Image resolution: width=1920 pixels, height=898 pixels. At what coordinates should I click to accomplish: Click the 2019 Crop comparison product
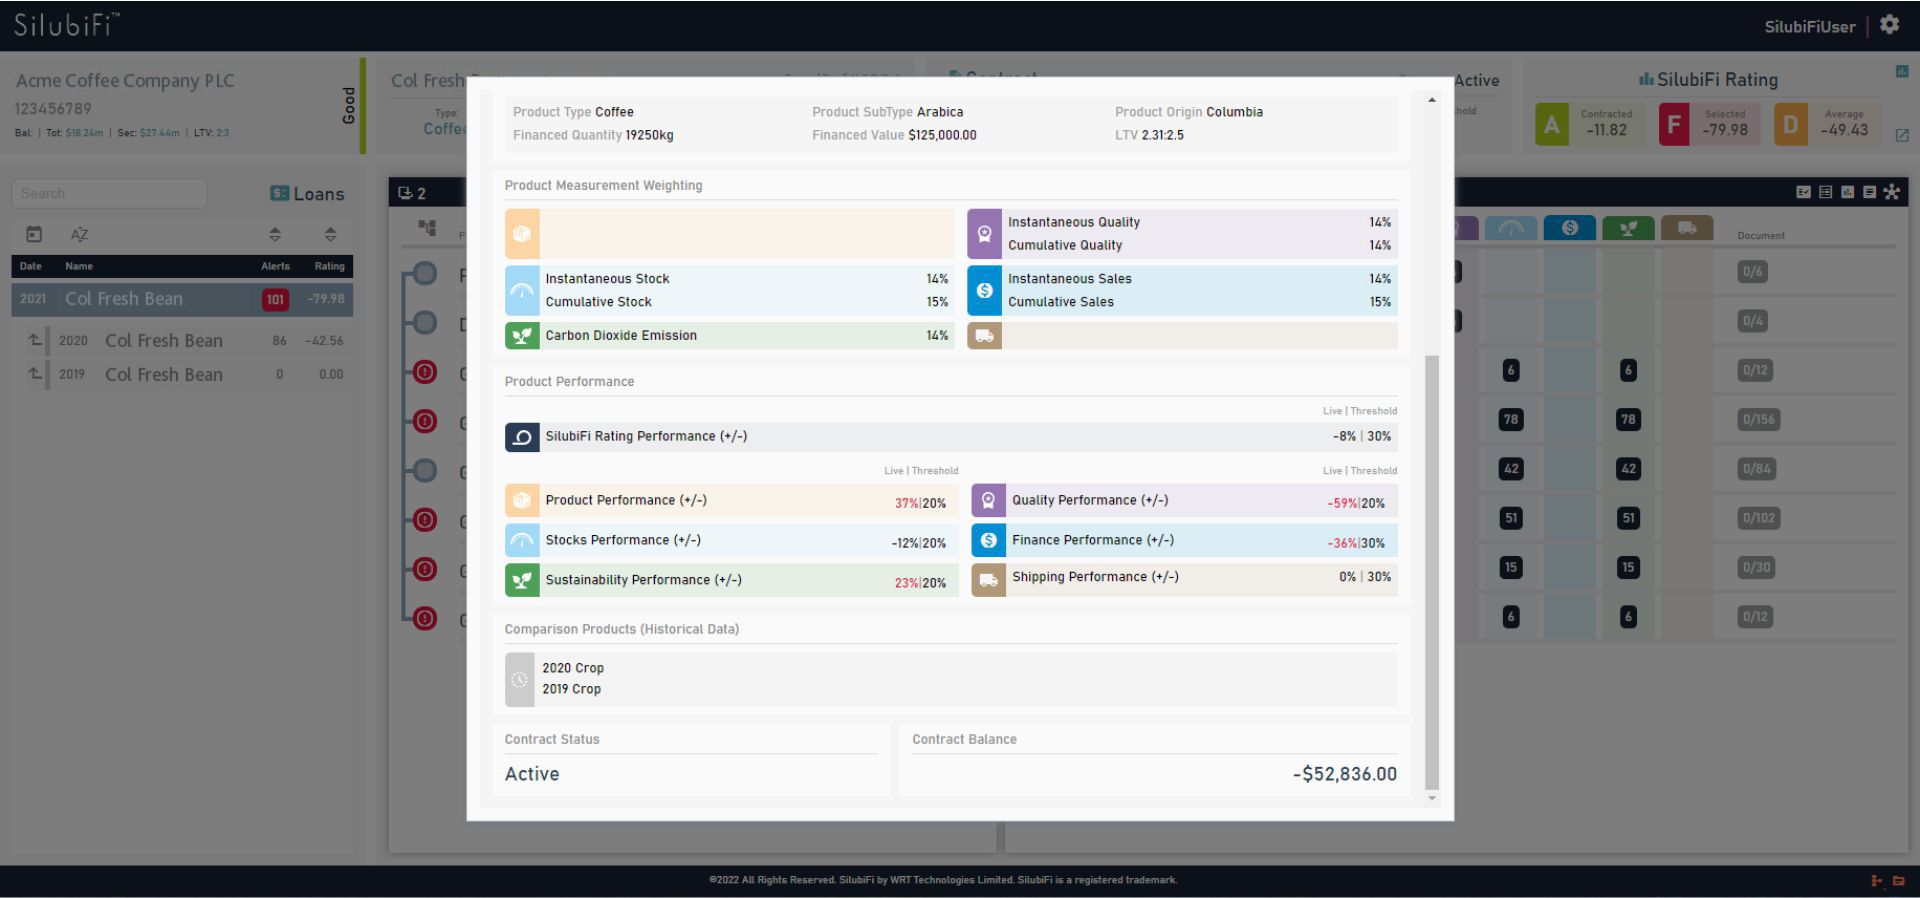click(572, 689)
